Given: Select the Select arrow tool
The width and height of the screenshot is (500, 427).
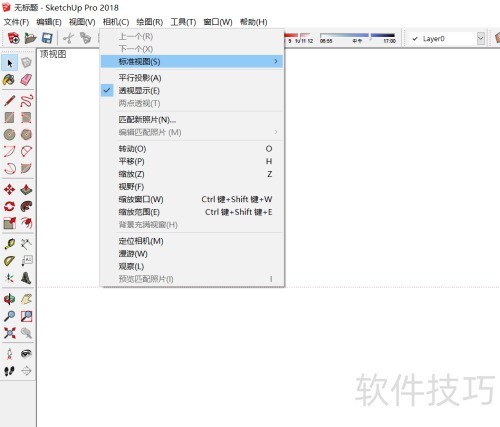Looking at the screenshot, I should [x=10, y=63].
